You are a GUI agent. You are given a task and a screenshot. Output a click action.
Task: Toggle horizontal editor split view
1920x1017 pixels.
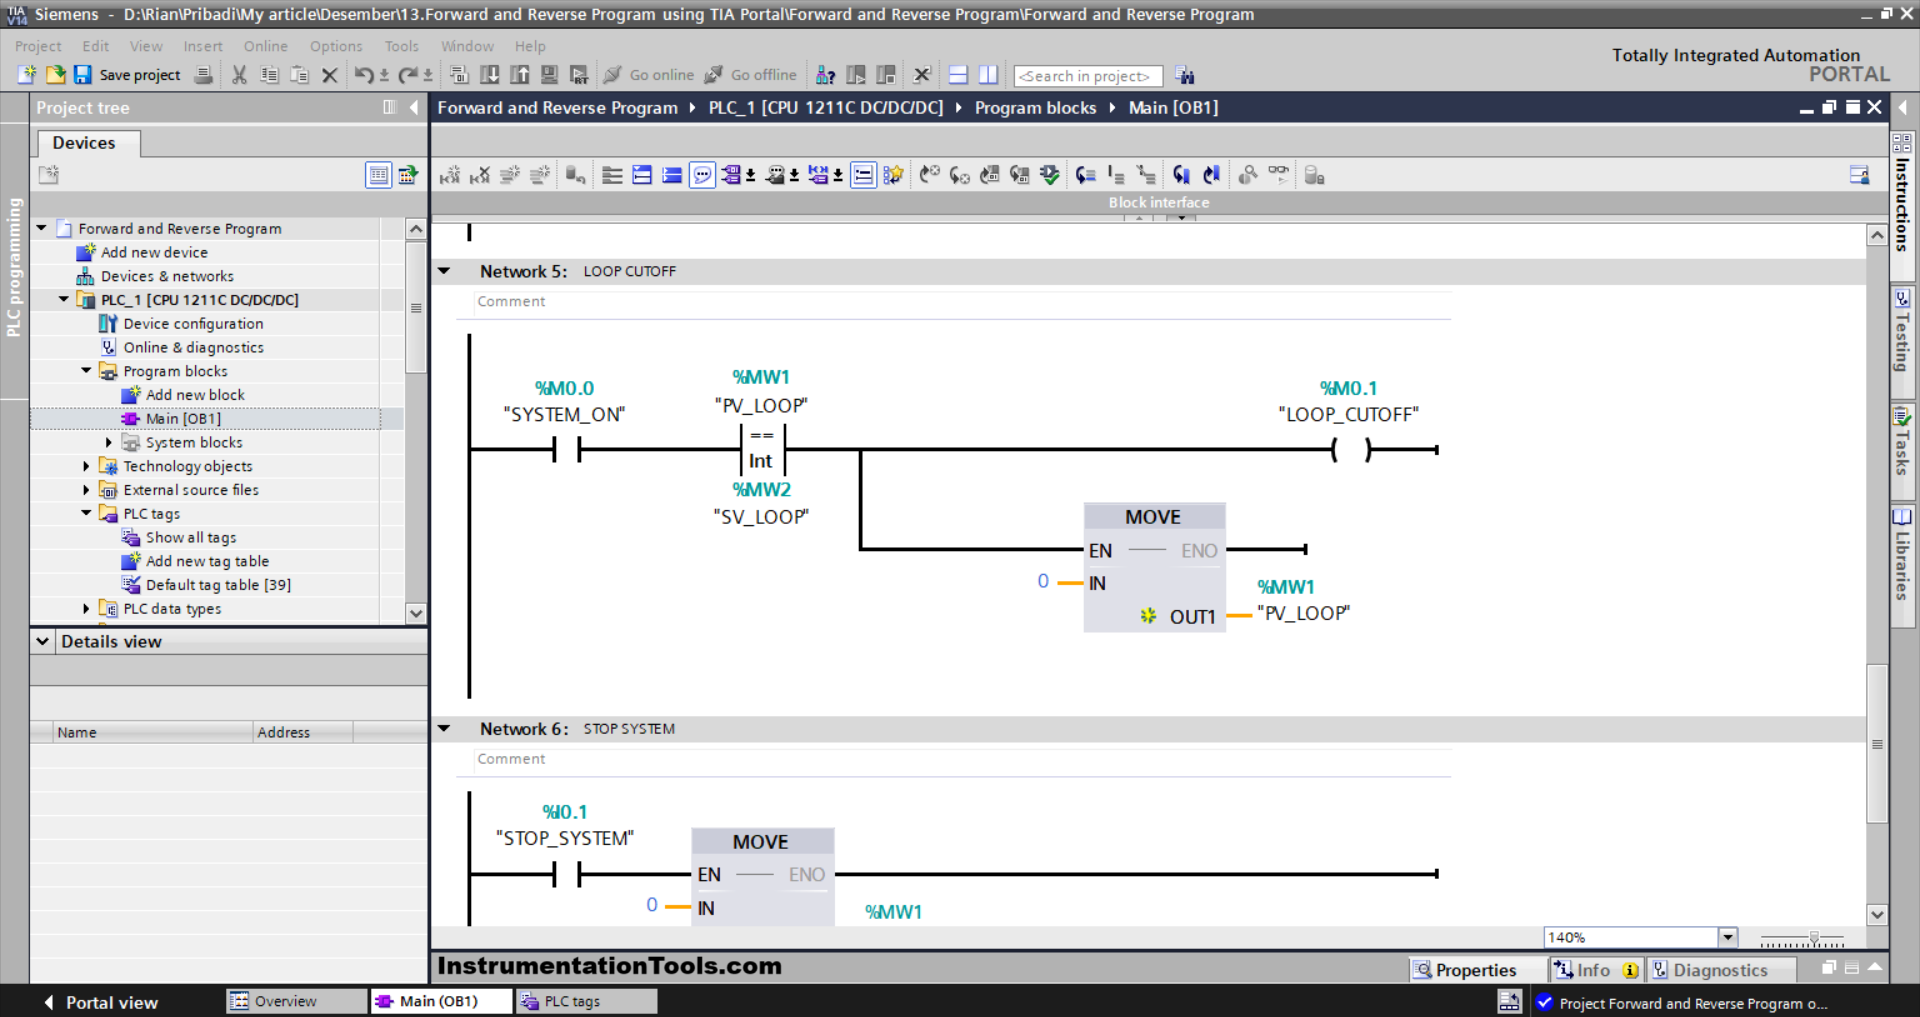tap(958, 75)
